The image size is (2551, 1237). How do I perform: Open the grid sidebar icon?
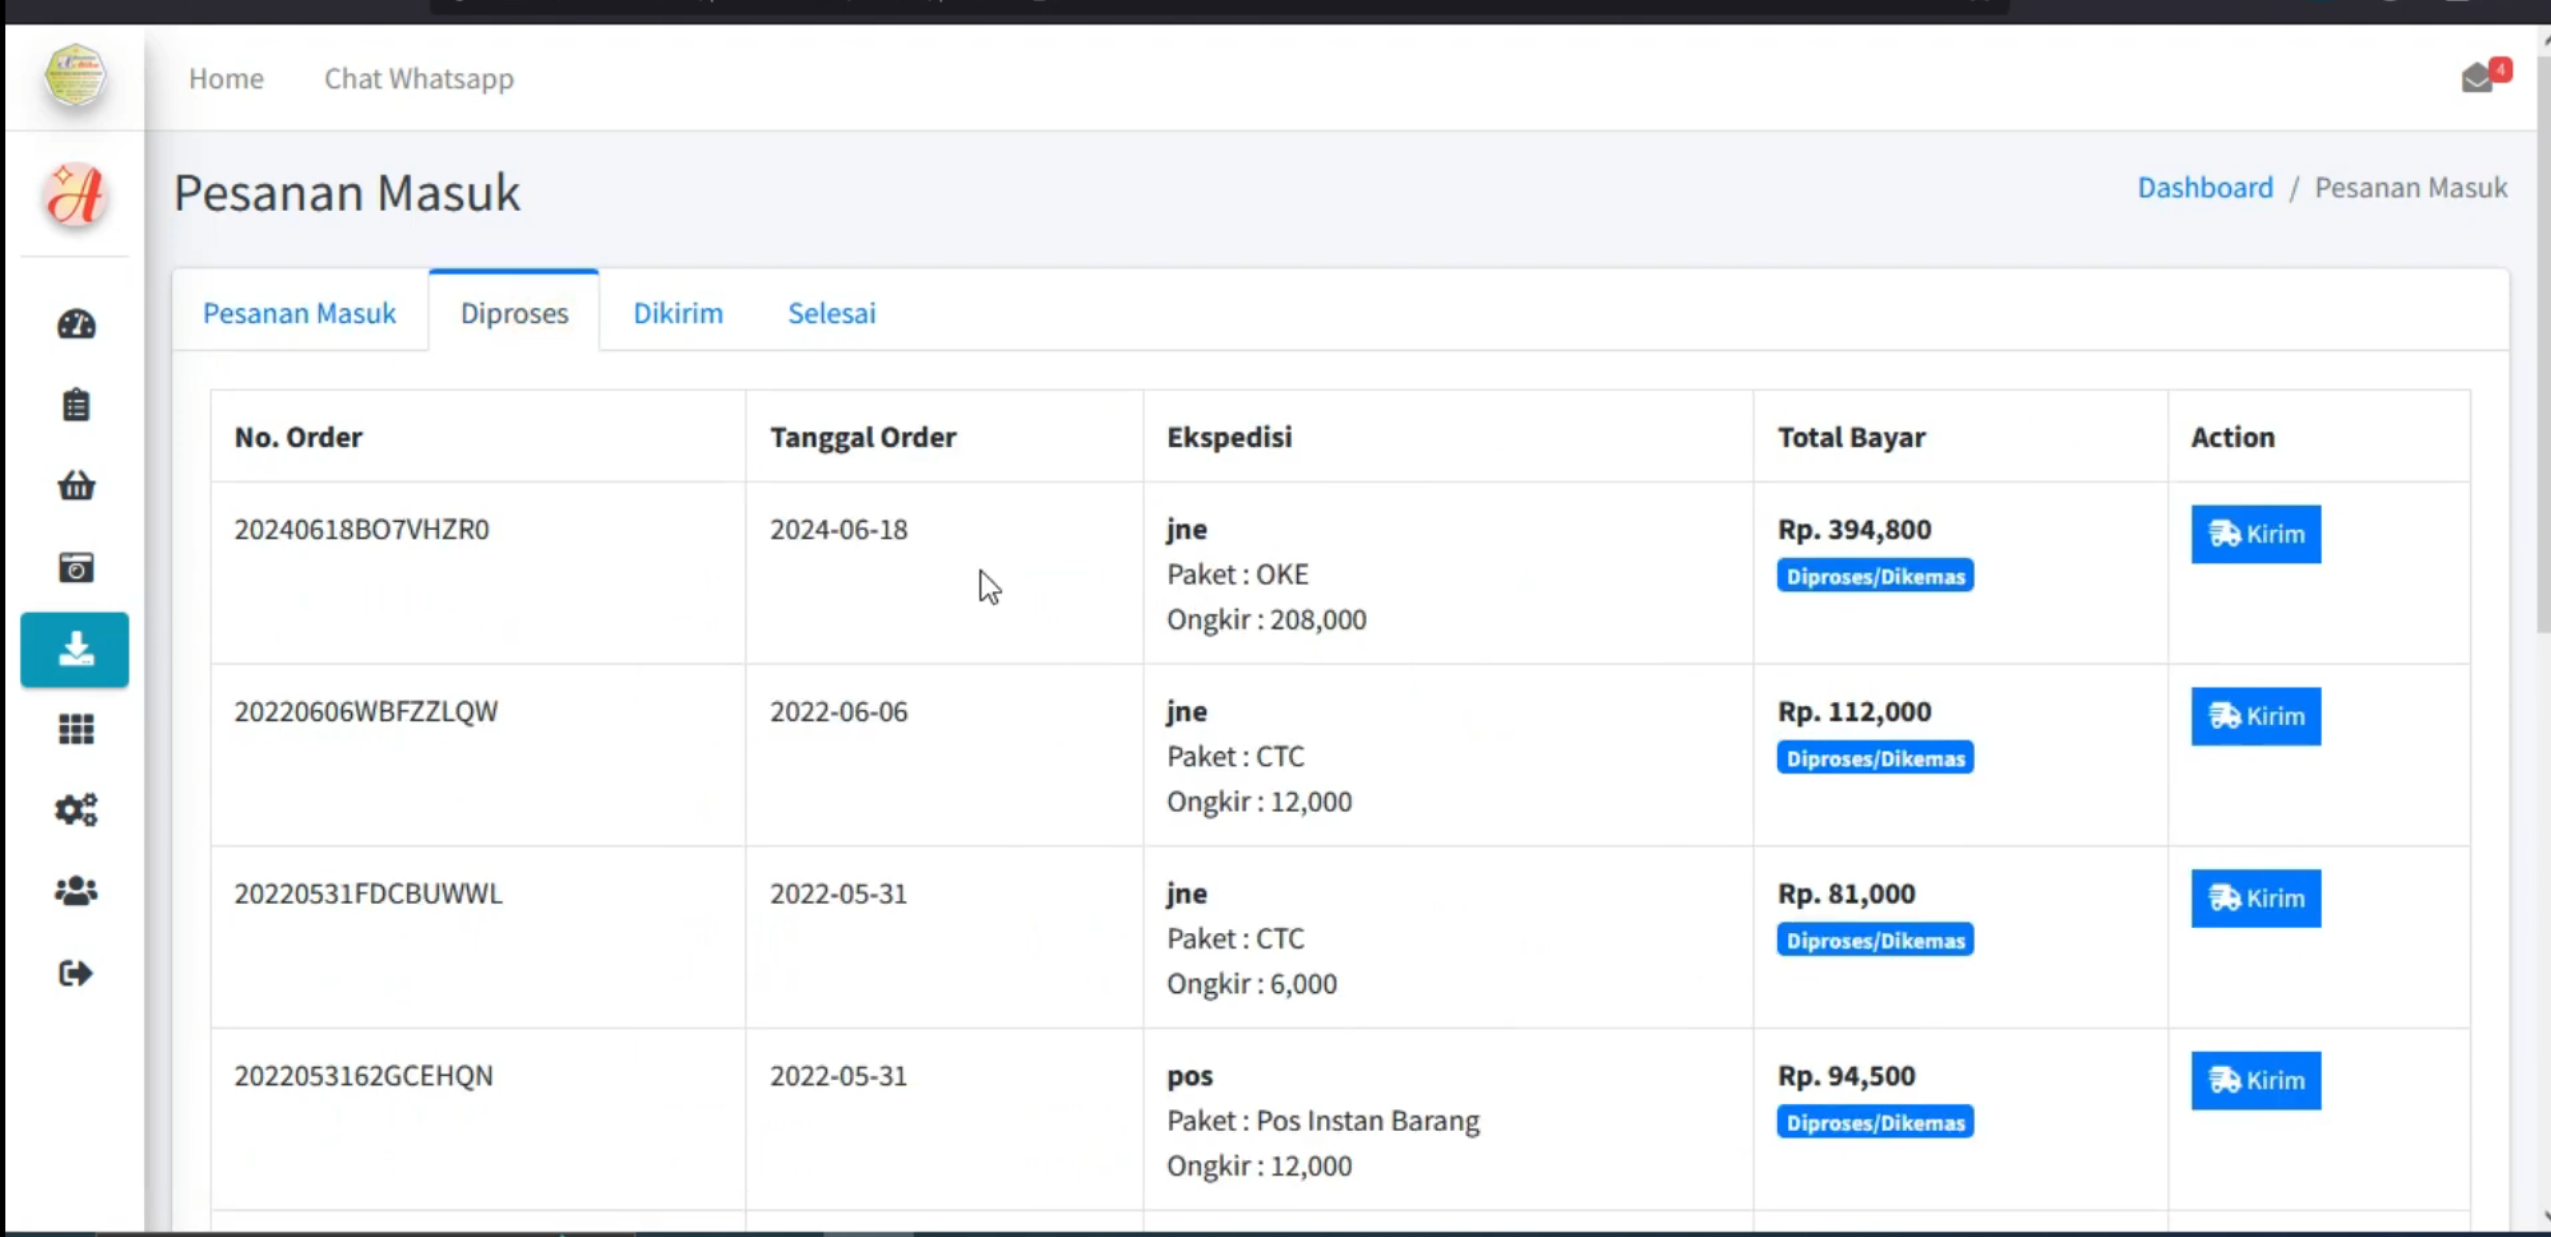[x=76, y=729]
